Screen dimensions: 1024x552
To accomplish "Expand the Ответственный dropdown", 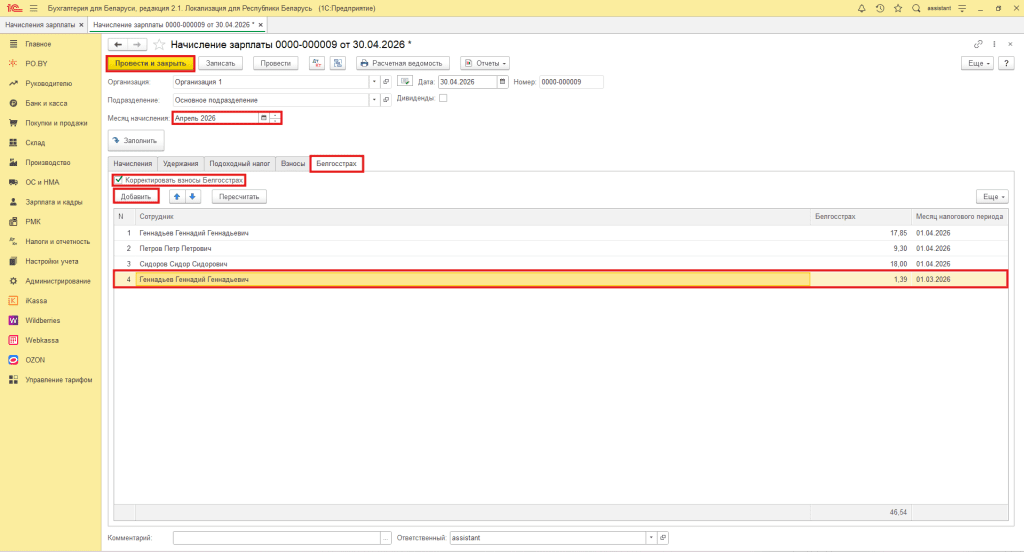I will coord(651,538).
